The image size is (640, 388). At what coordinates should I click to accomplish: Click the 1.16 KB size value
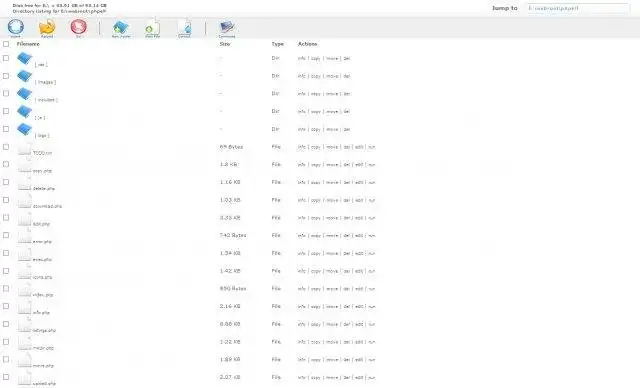point(230,182)
